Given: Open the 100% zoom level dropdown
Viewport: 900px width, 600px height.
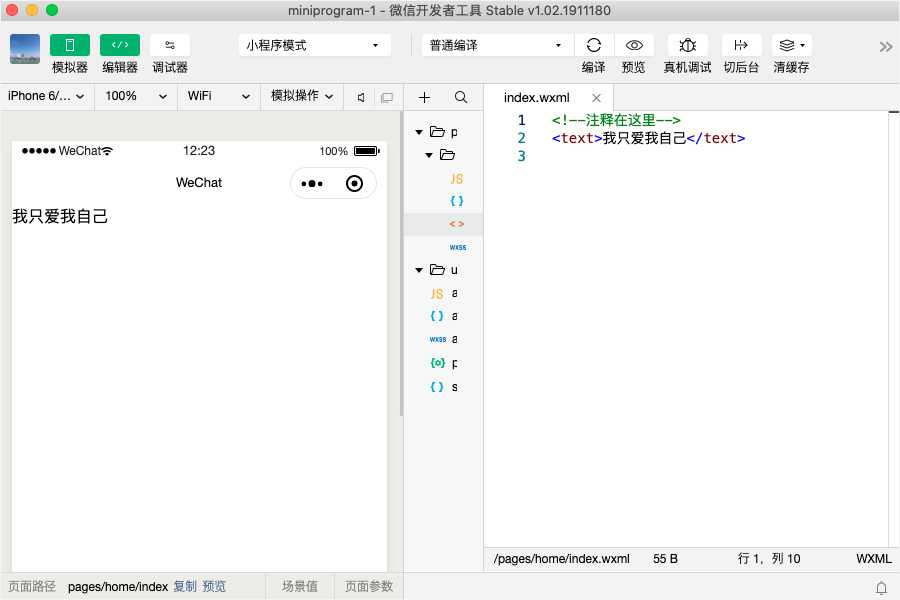Looking at the screenshot, I should coord(136,96).
